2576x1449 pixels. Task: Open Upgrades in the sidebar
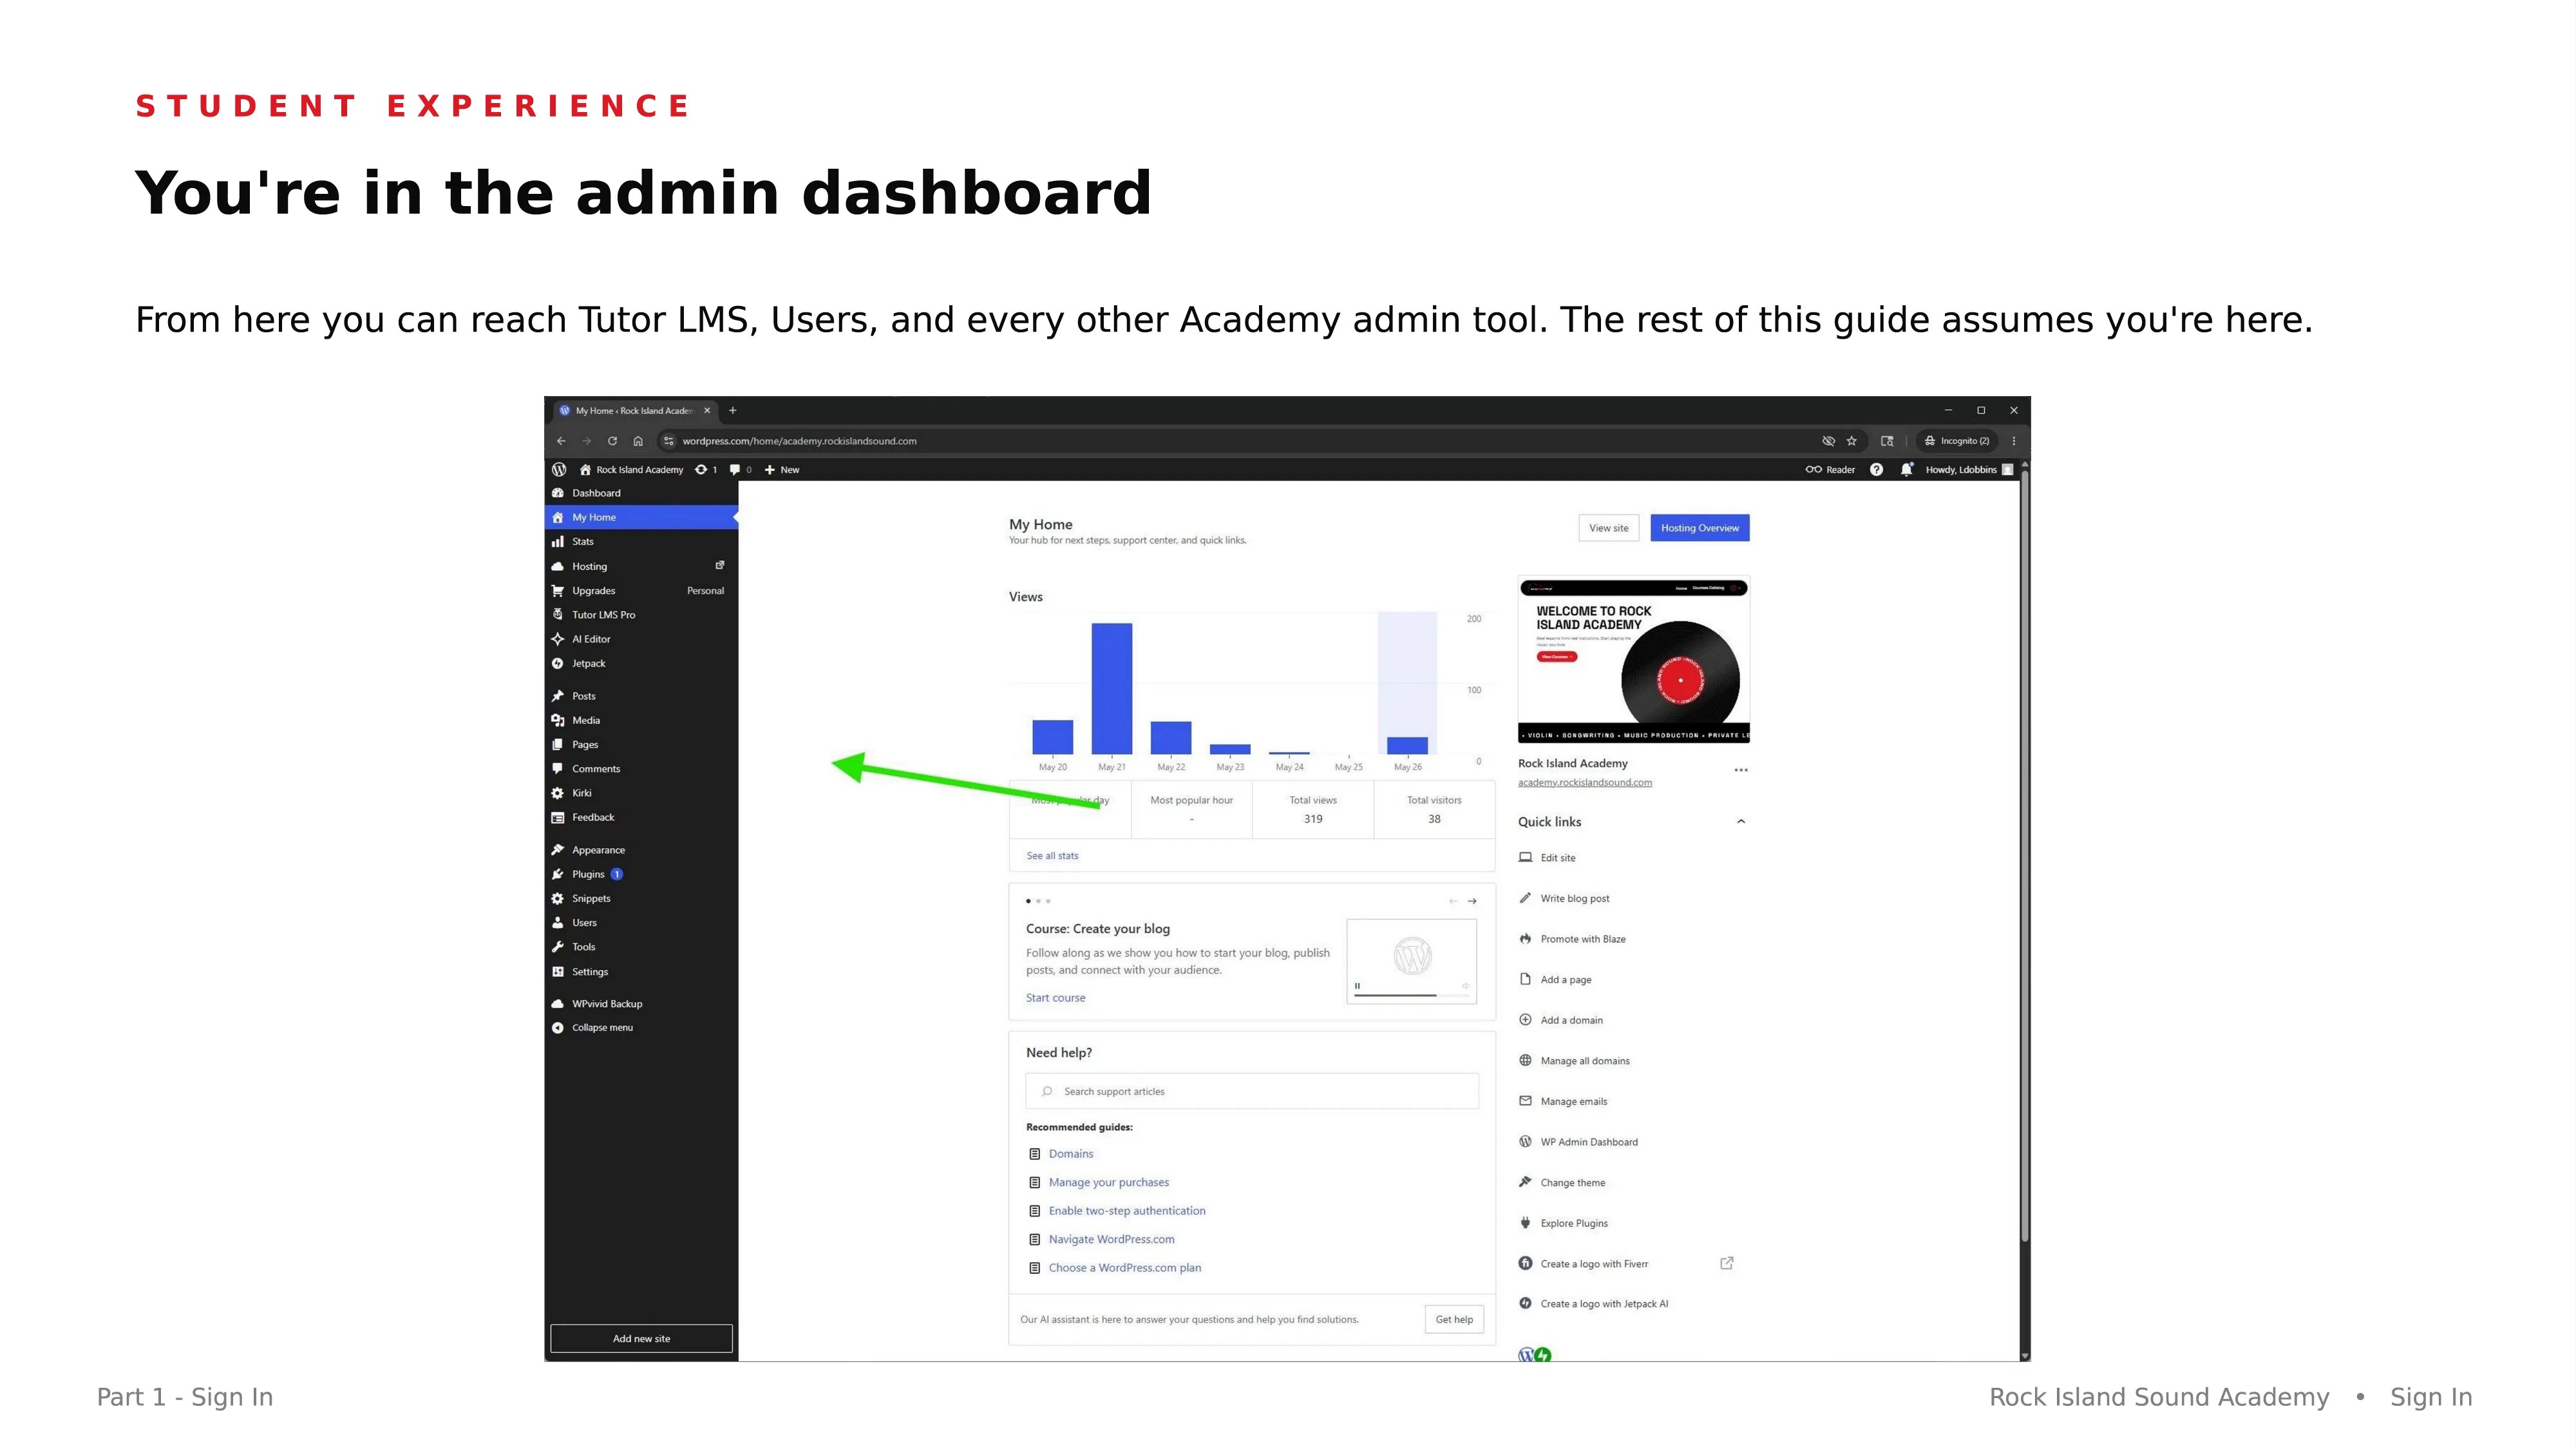coord(642,590)
